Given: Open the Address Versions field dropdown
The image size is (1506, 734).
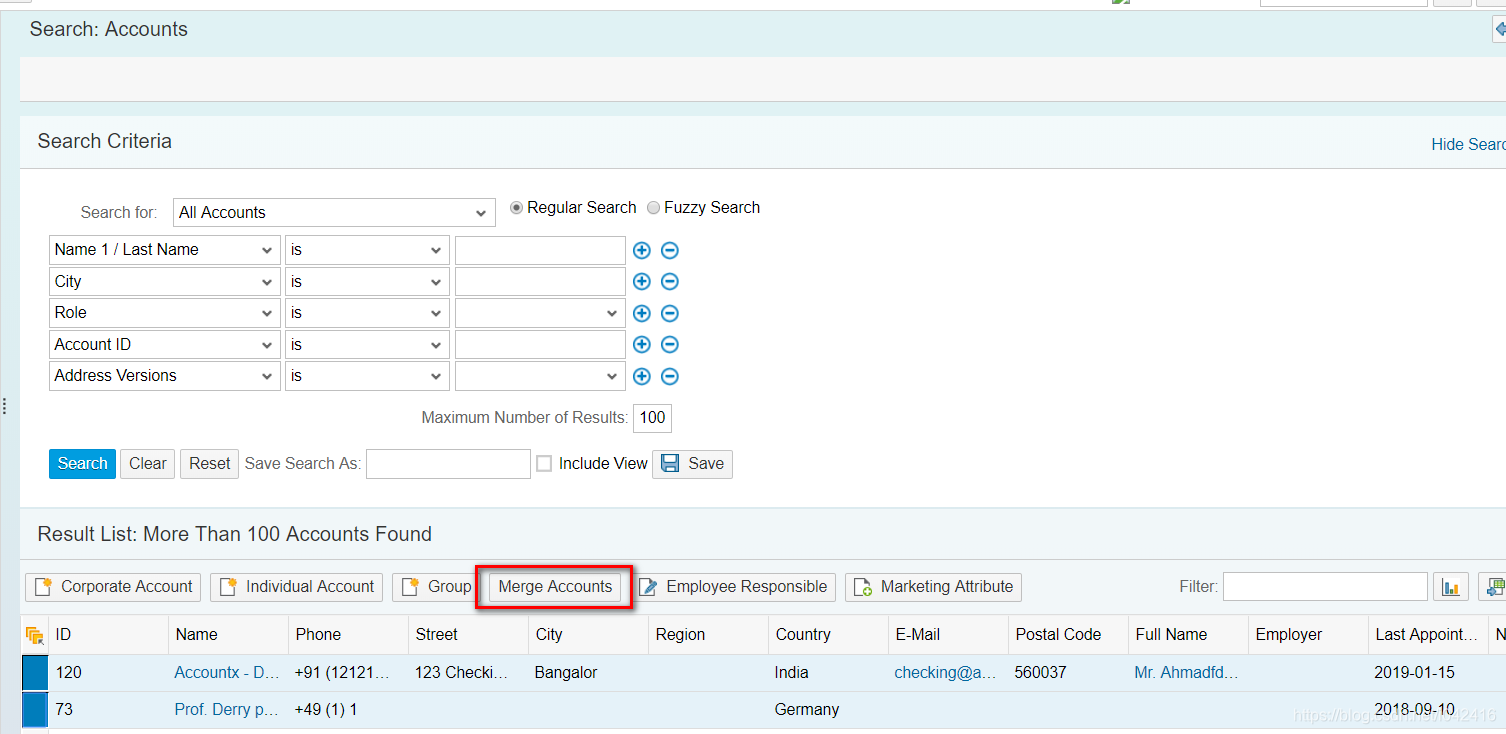Looking at the screenshot, I should pos(165,376).
